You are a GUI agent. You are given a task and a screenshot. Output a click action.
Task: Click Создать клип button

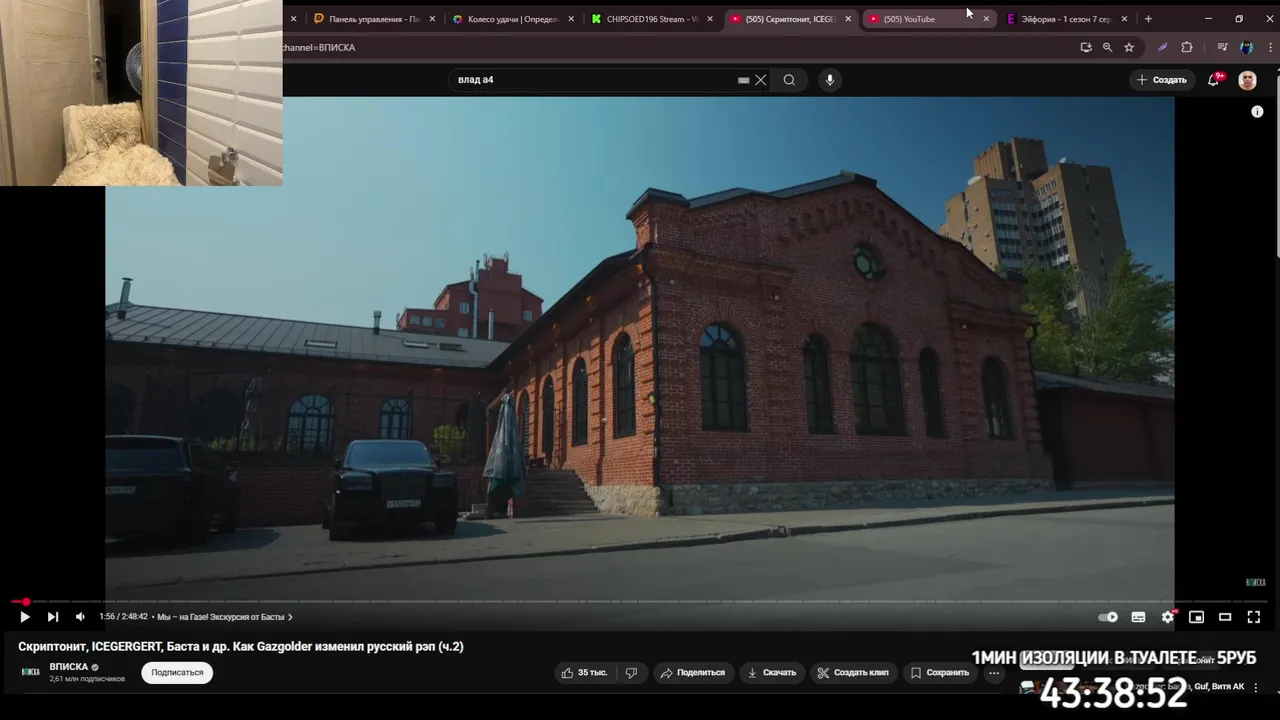[x=853, y=673]
